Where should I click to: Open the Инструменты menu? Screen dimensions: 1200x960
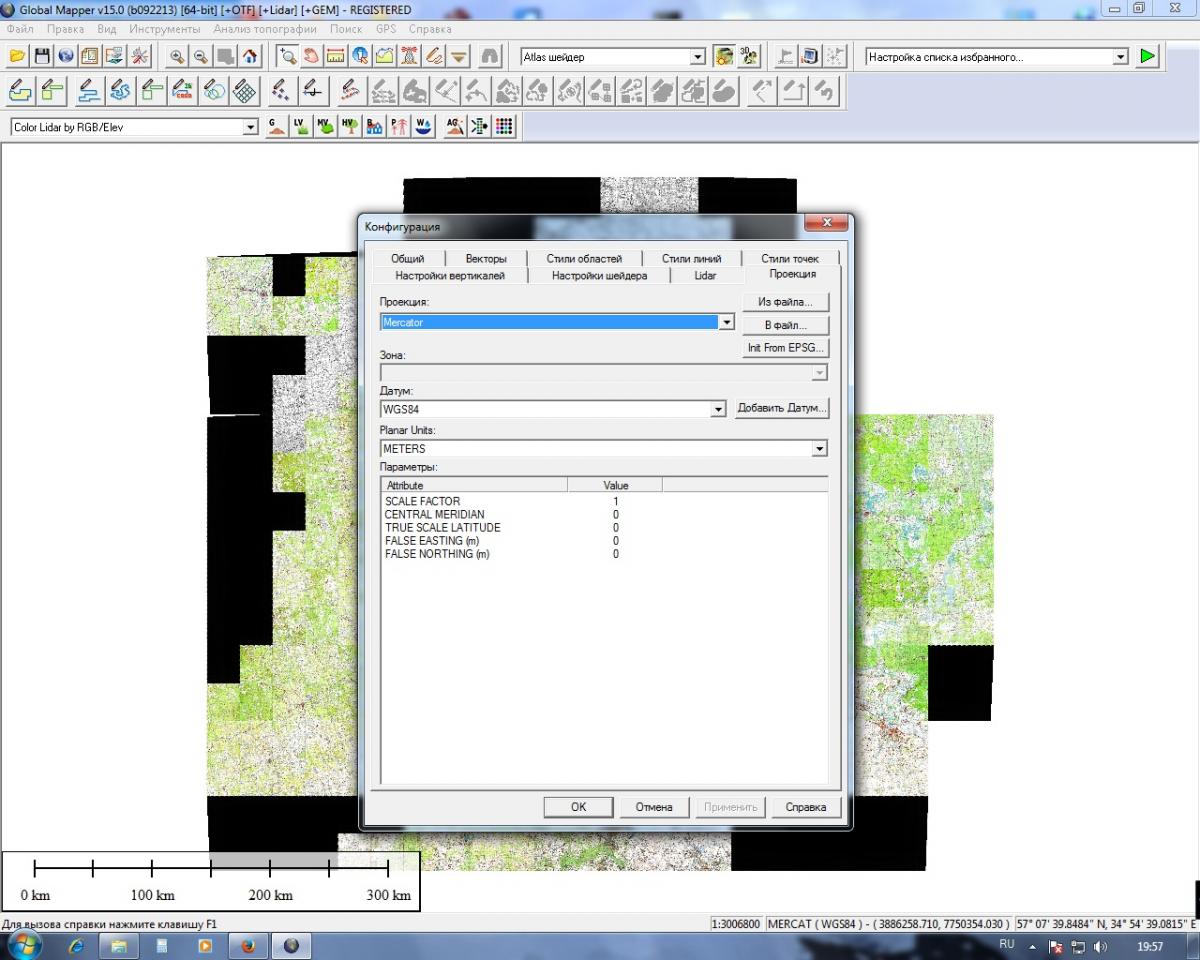165,29
